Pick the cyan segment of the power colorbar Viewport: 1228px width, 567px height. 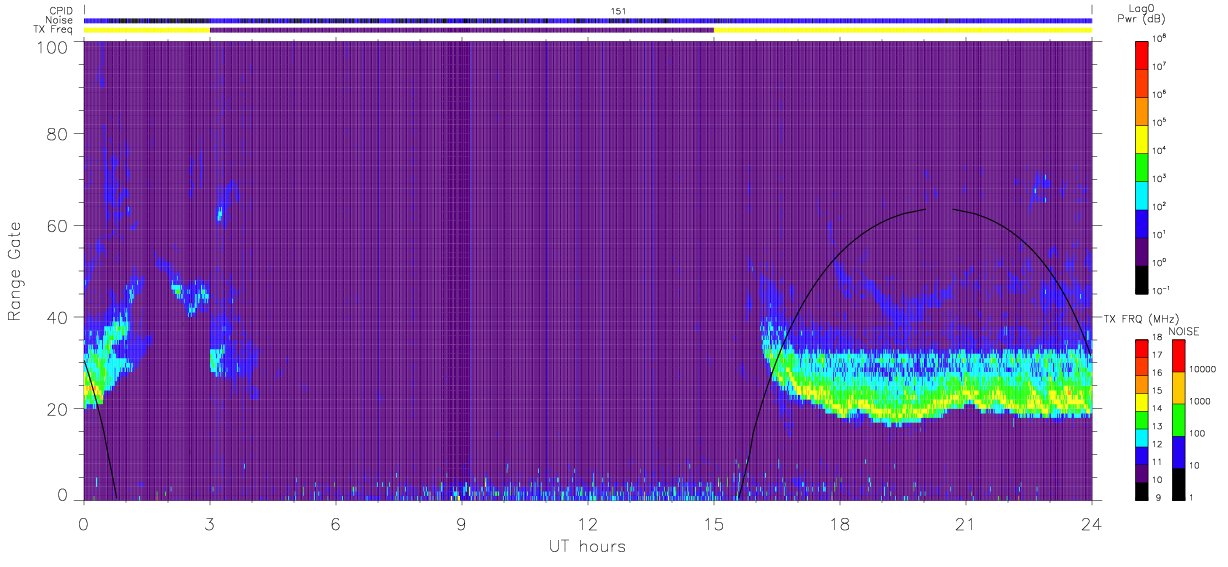[1144, 193]
